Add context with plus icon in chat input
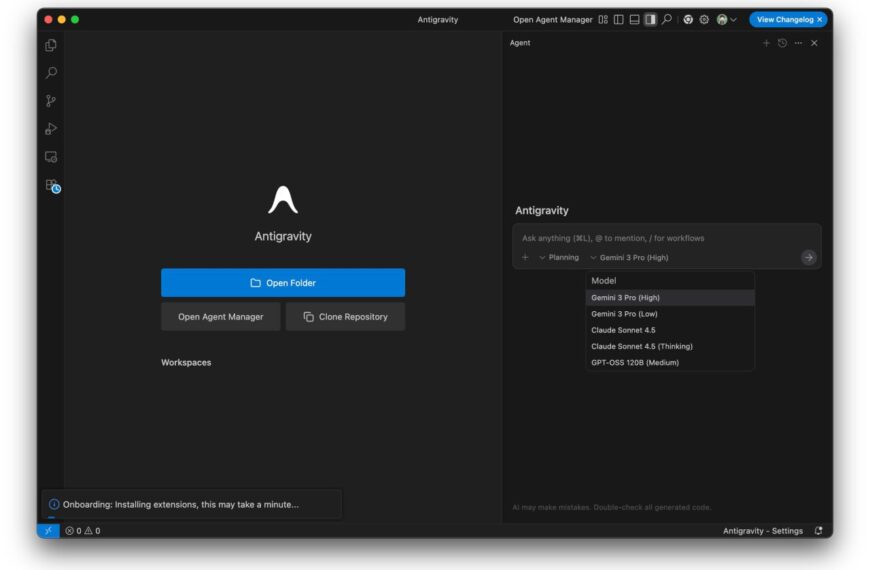Screen dimensions: 870x570 525,258
